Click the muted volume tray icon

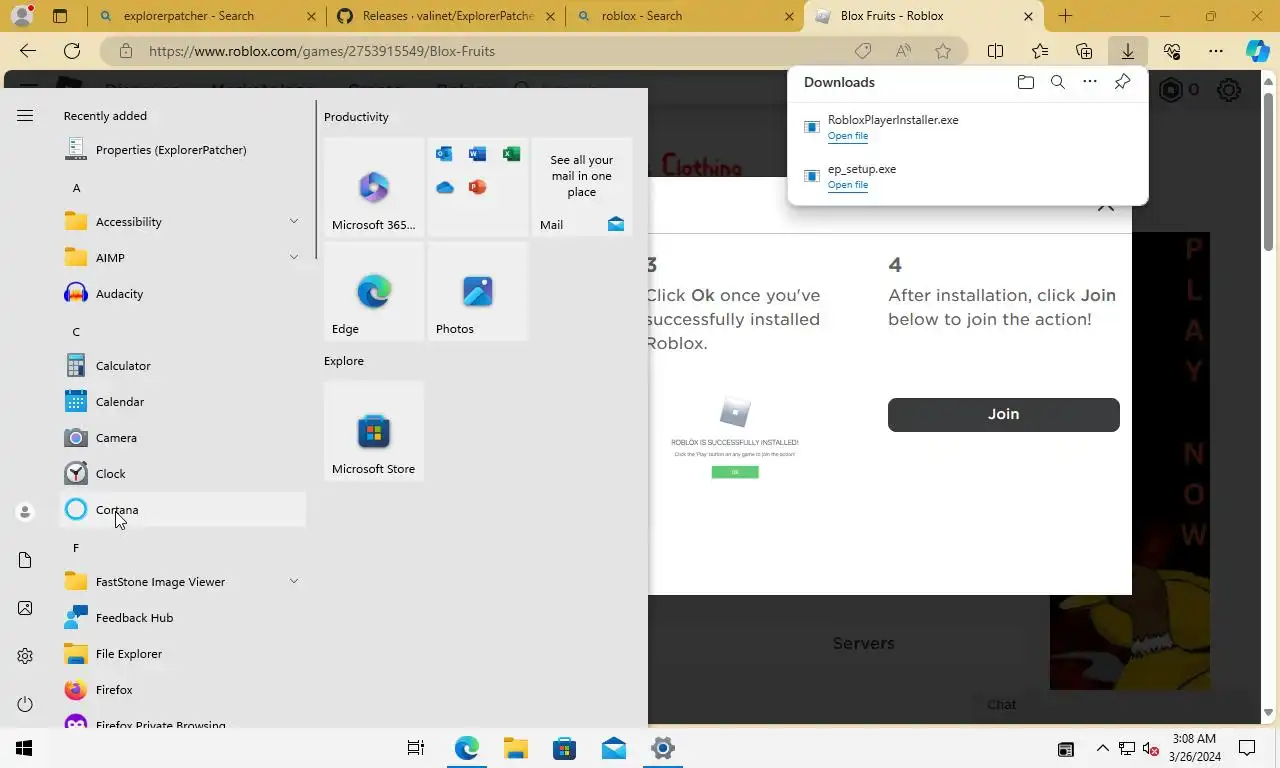[x=1150, y=748]
